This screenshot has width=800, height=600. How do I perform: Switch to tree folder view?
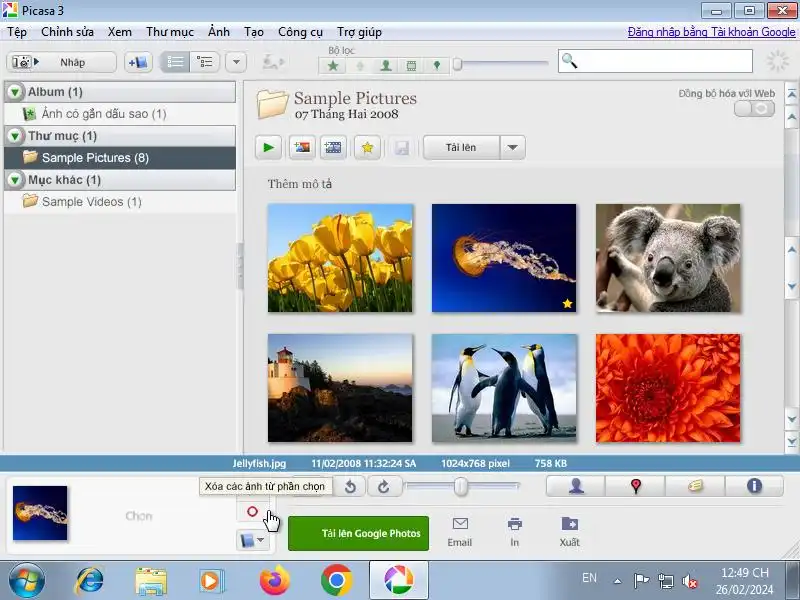click(205, 62)
